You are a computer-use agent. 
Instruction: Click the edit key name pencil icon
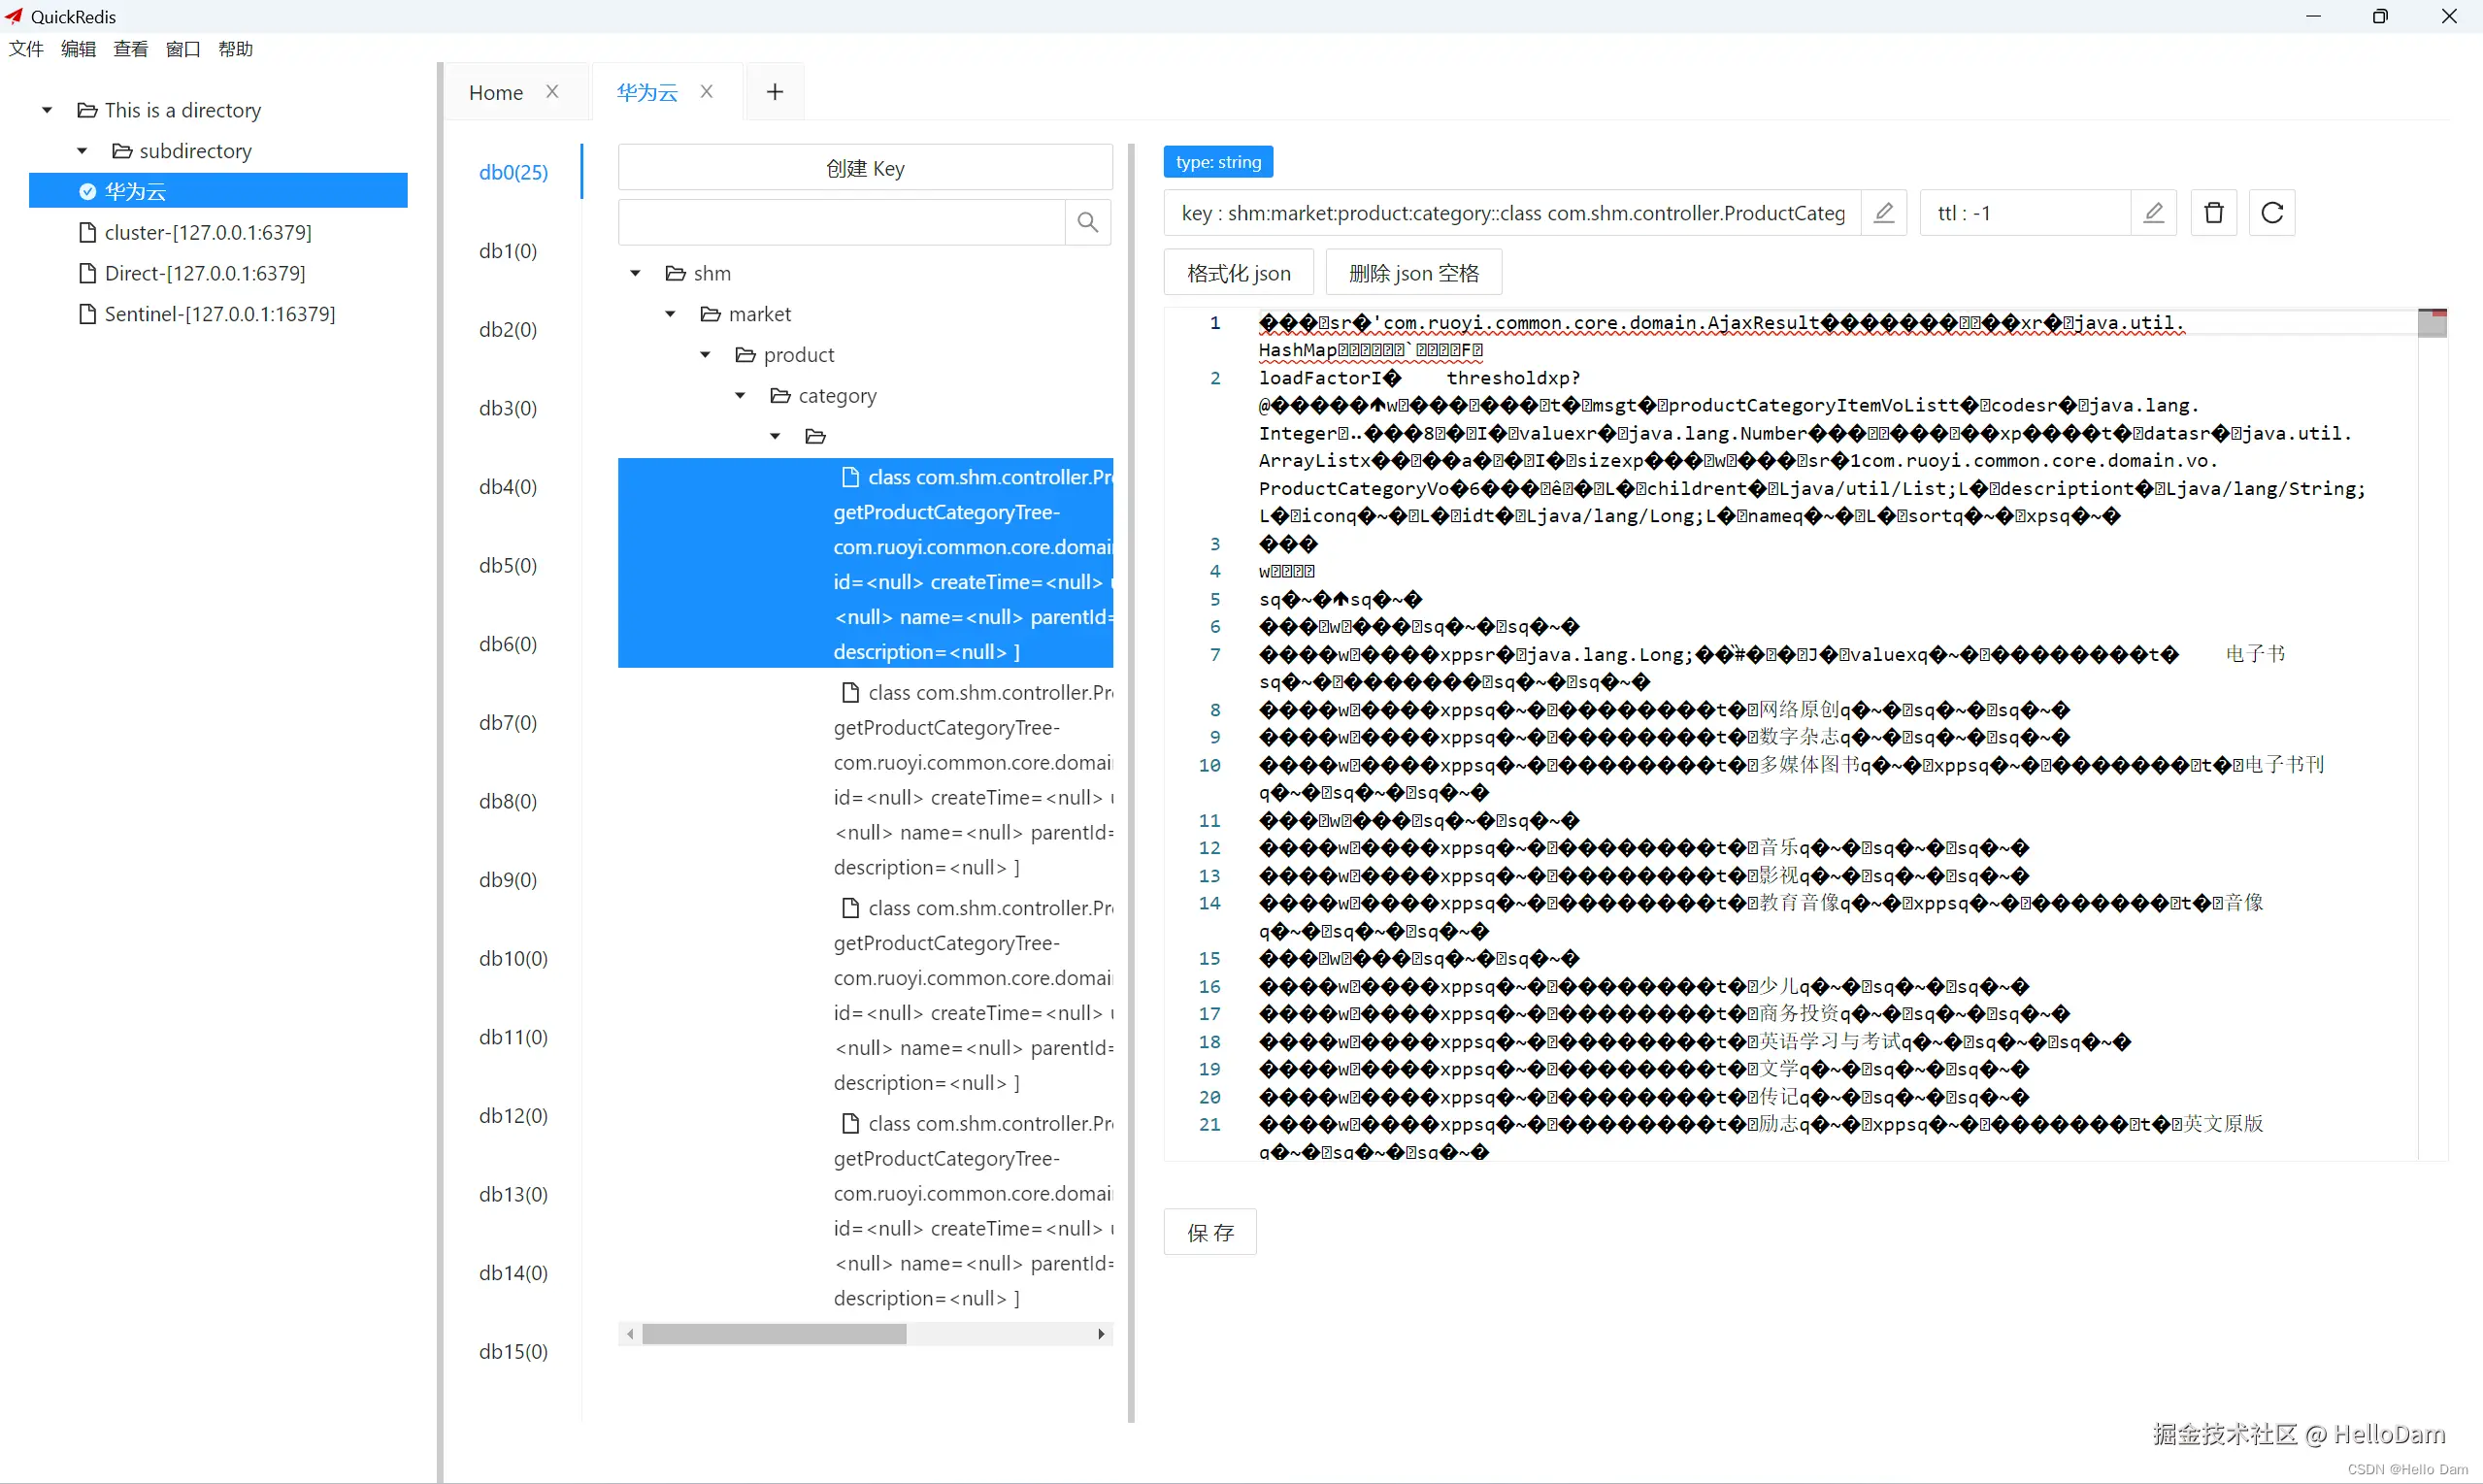click(1883, 213)
